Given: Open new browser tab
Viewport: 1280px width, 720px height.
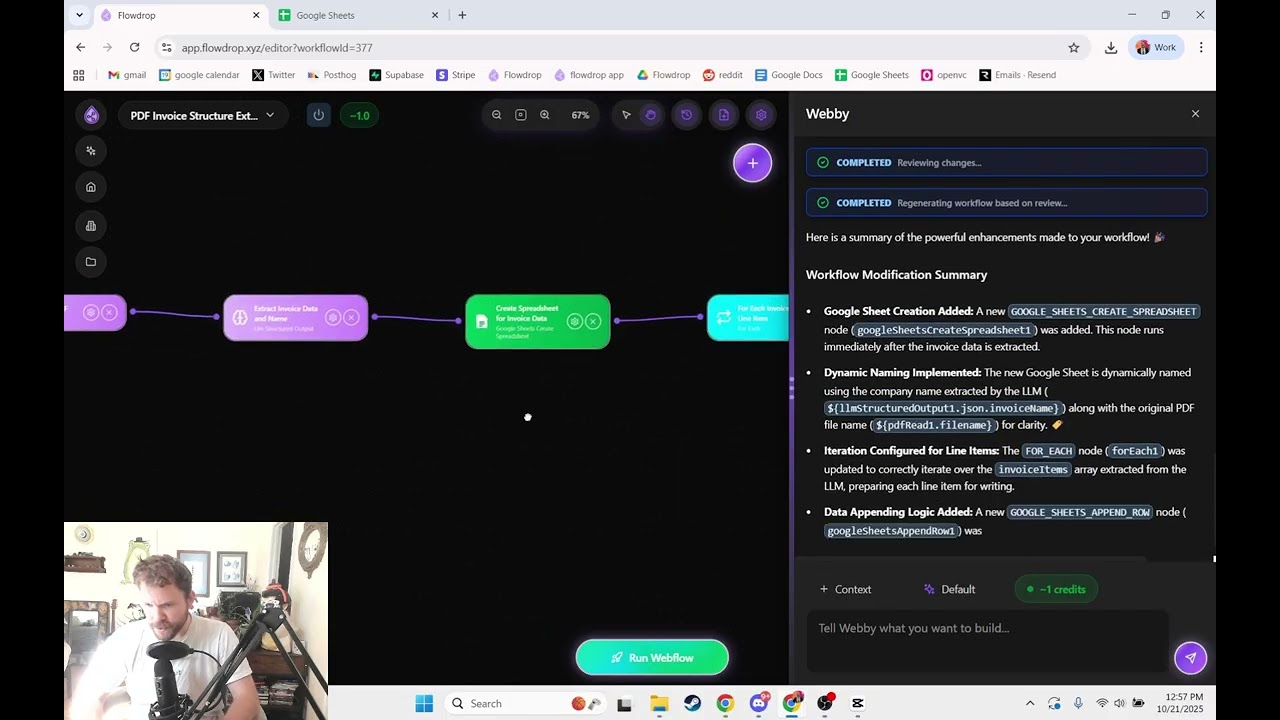Looking at the screenshot, I should tap(462, 15).
